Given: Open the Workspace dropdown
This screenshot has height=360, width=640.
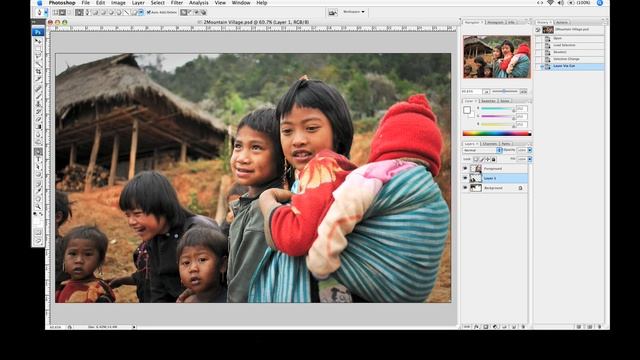Looking at the screenshot, I should [x=354, y=12].
